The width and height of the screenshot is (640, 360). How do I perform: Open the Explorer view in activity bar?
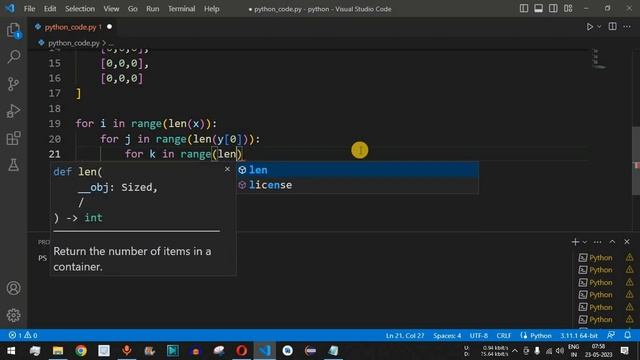[x=13, y=30]
